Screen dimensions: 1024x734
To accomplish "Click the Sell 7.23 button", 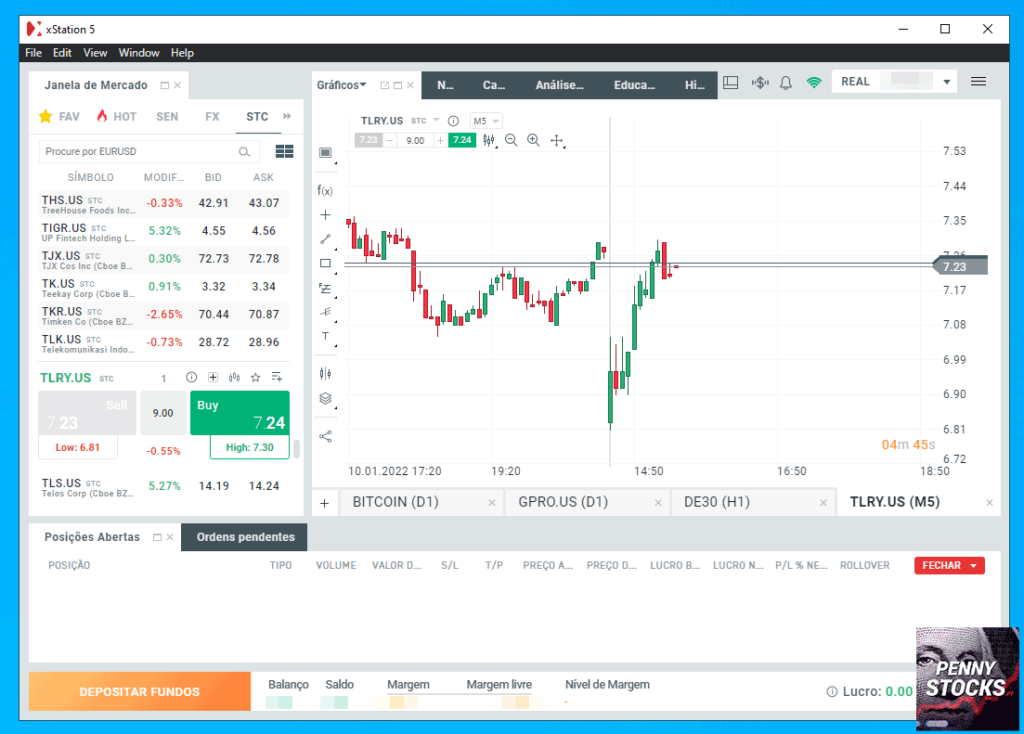I will point(87,413).
